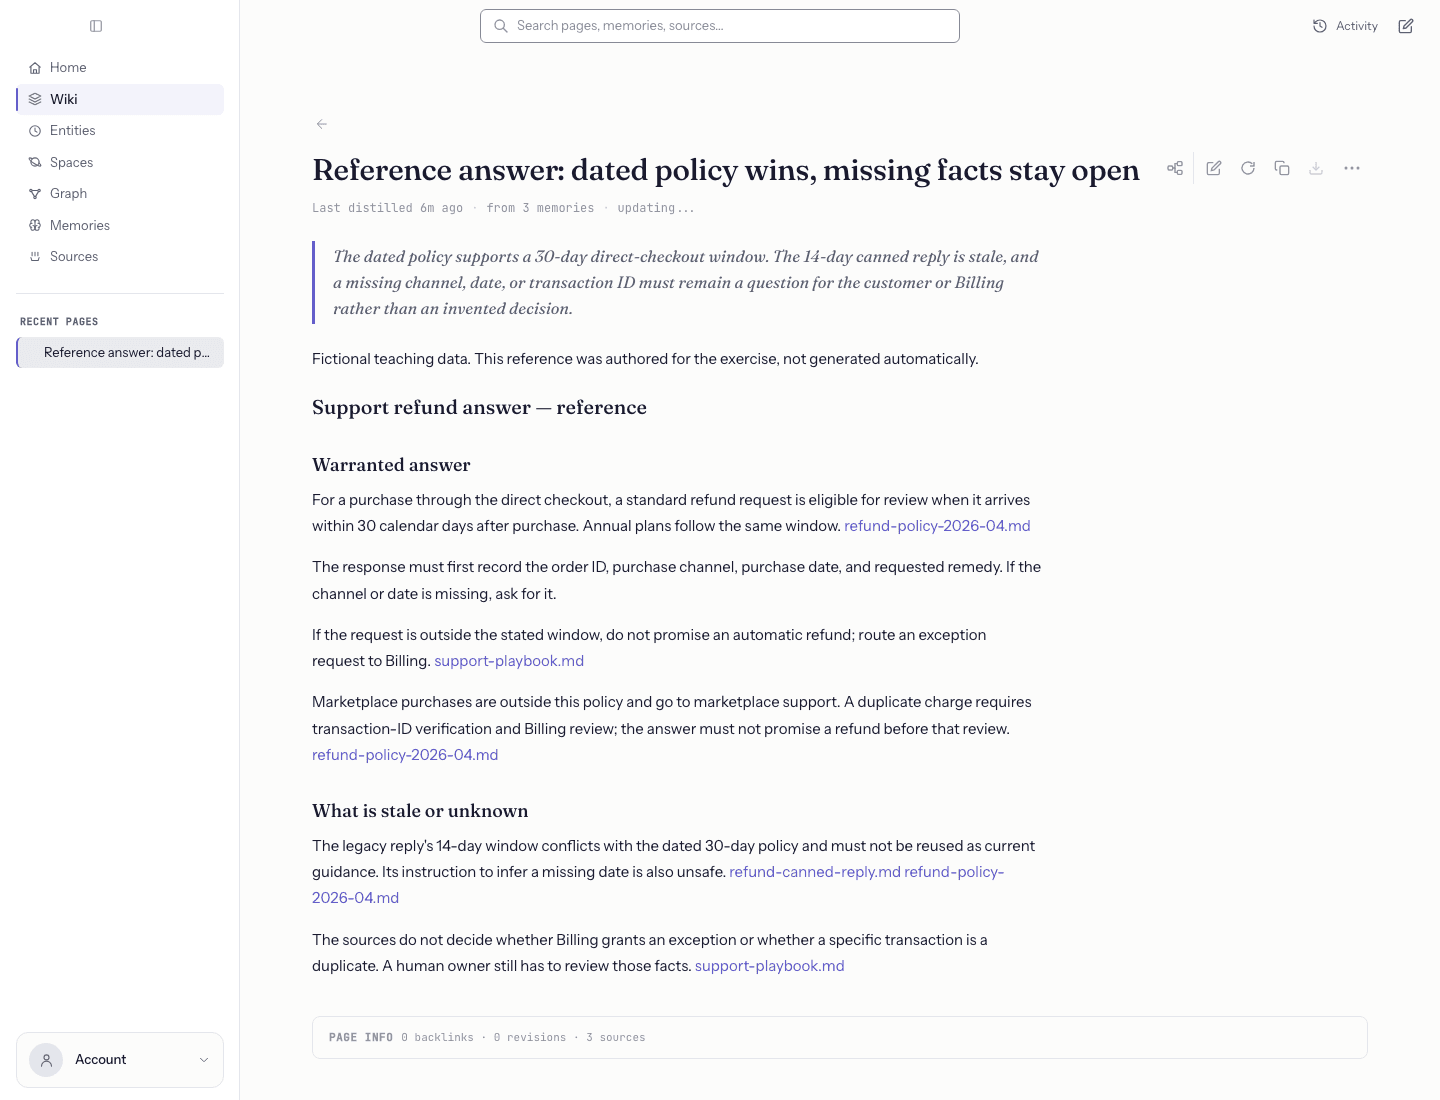Focus the 'Search pages, memories, sources' field

[720, 26]
